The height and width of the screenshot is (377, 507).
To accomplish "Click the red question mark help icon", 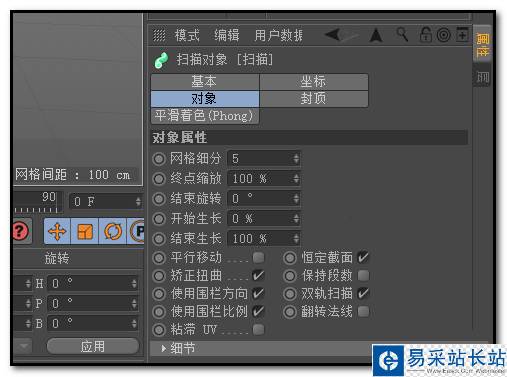I will [21, 231].
